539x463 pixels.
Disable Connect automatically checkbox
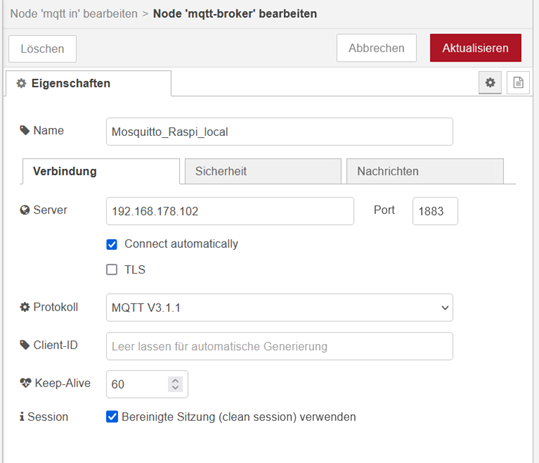point(112,244)
